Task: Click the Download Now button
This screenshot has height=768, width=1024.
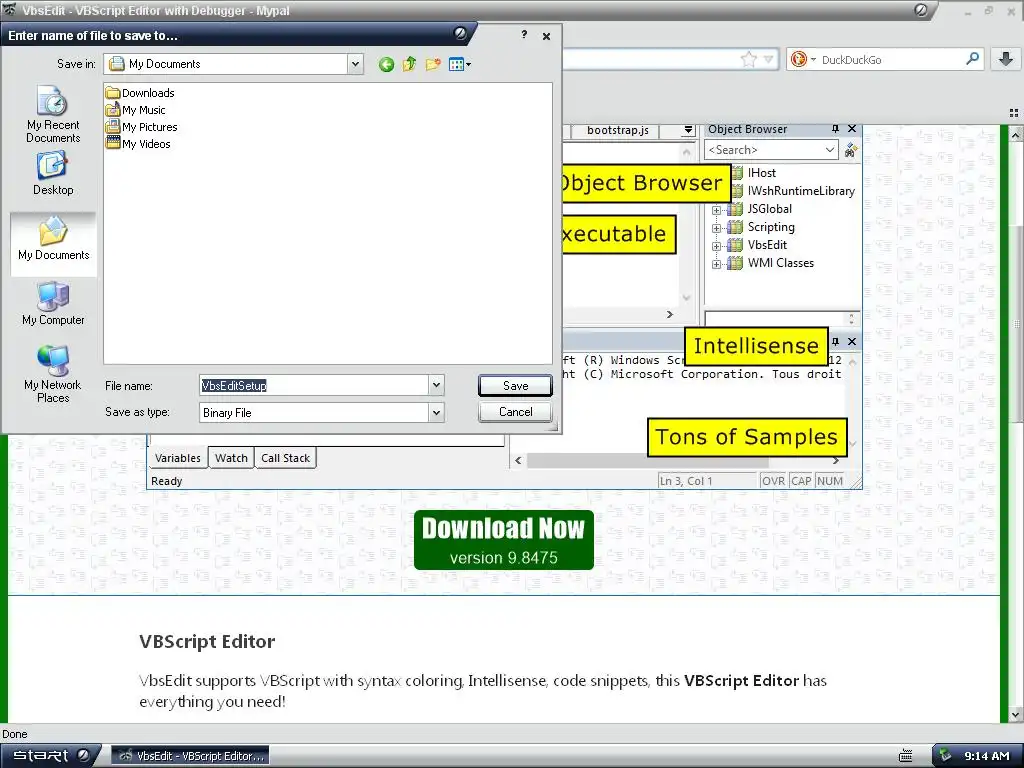Action: (504, 540)
